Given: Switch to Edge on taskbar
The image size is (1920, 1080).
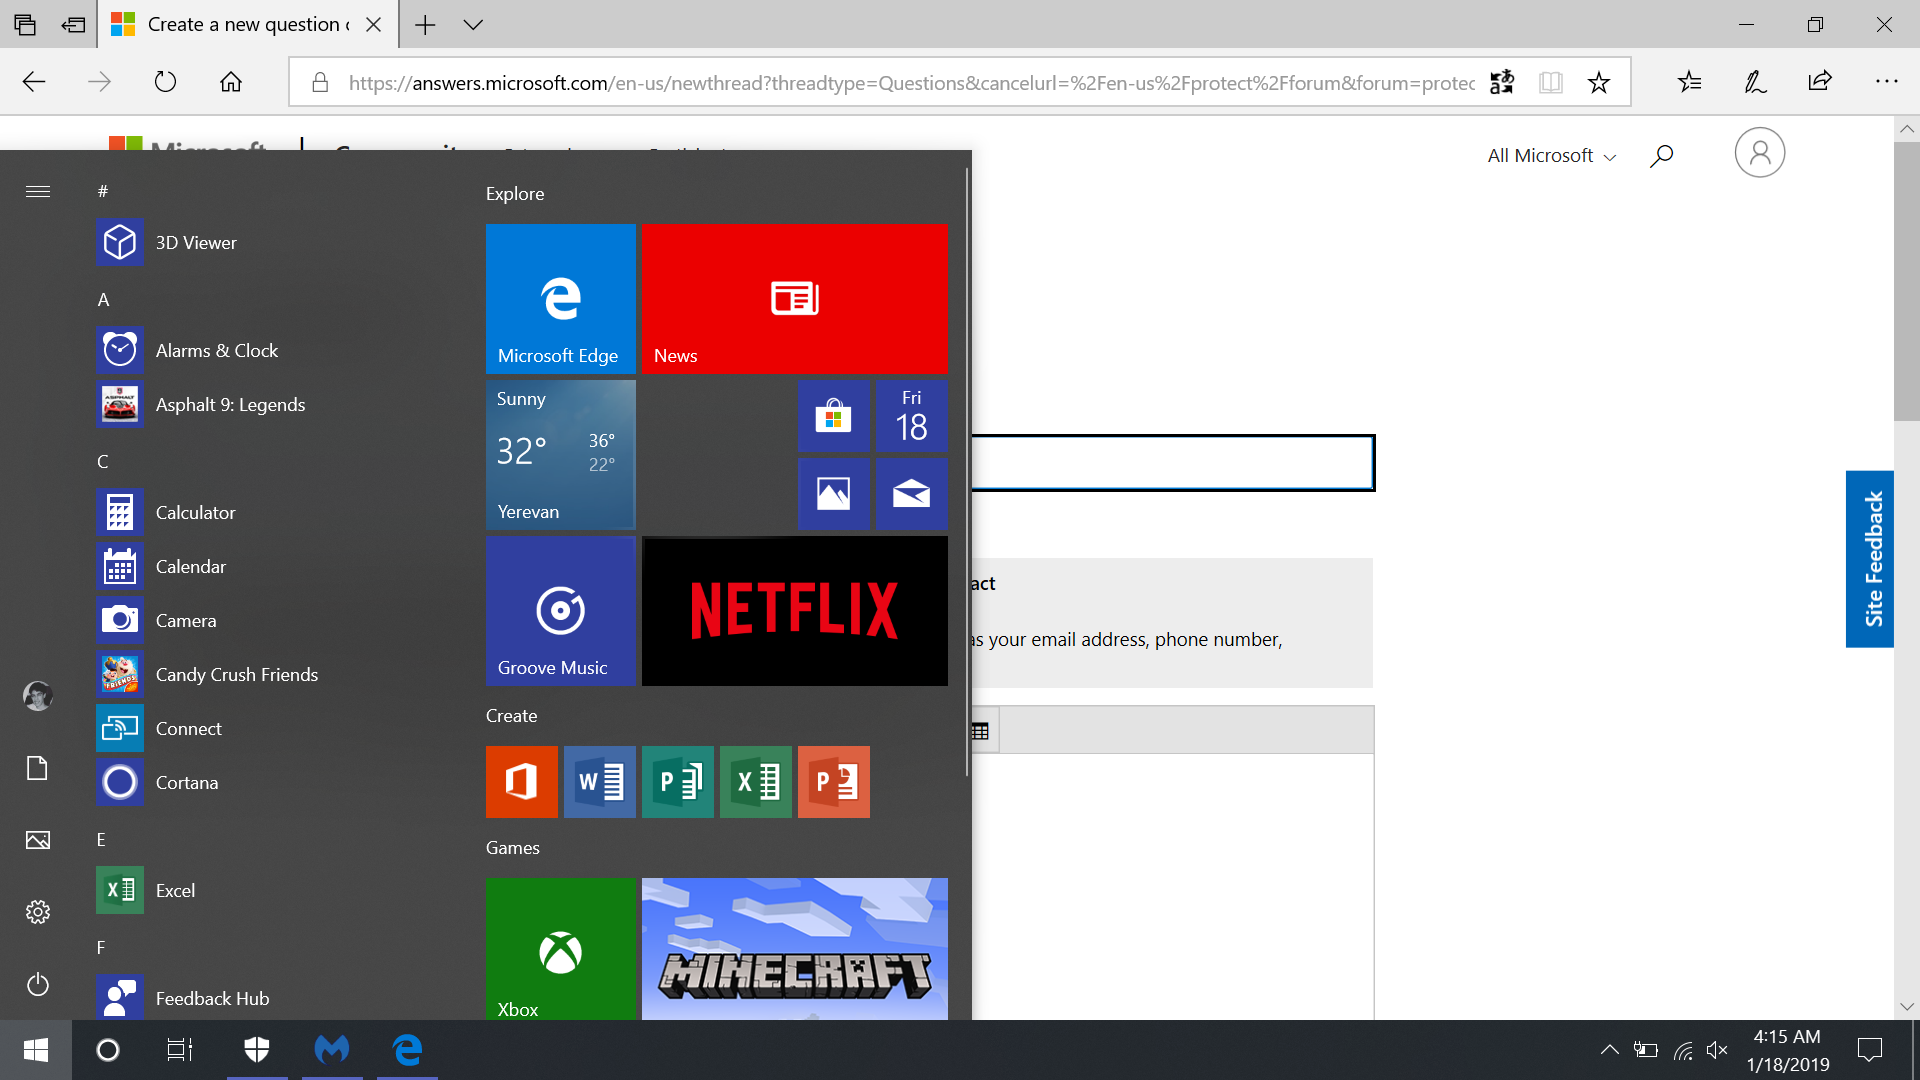Looking at the screenshot, I should 407,1050.
